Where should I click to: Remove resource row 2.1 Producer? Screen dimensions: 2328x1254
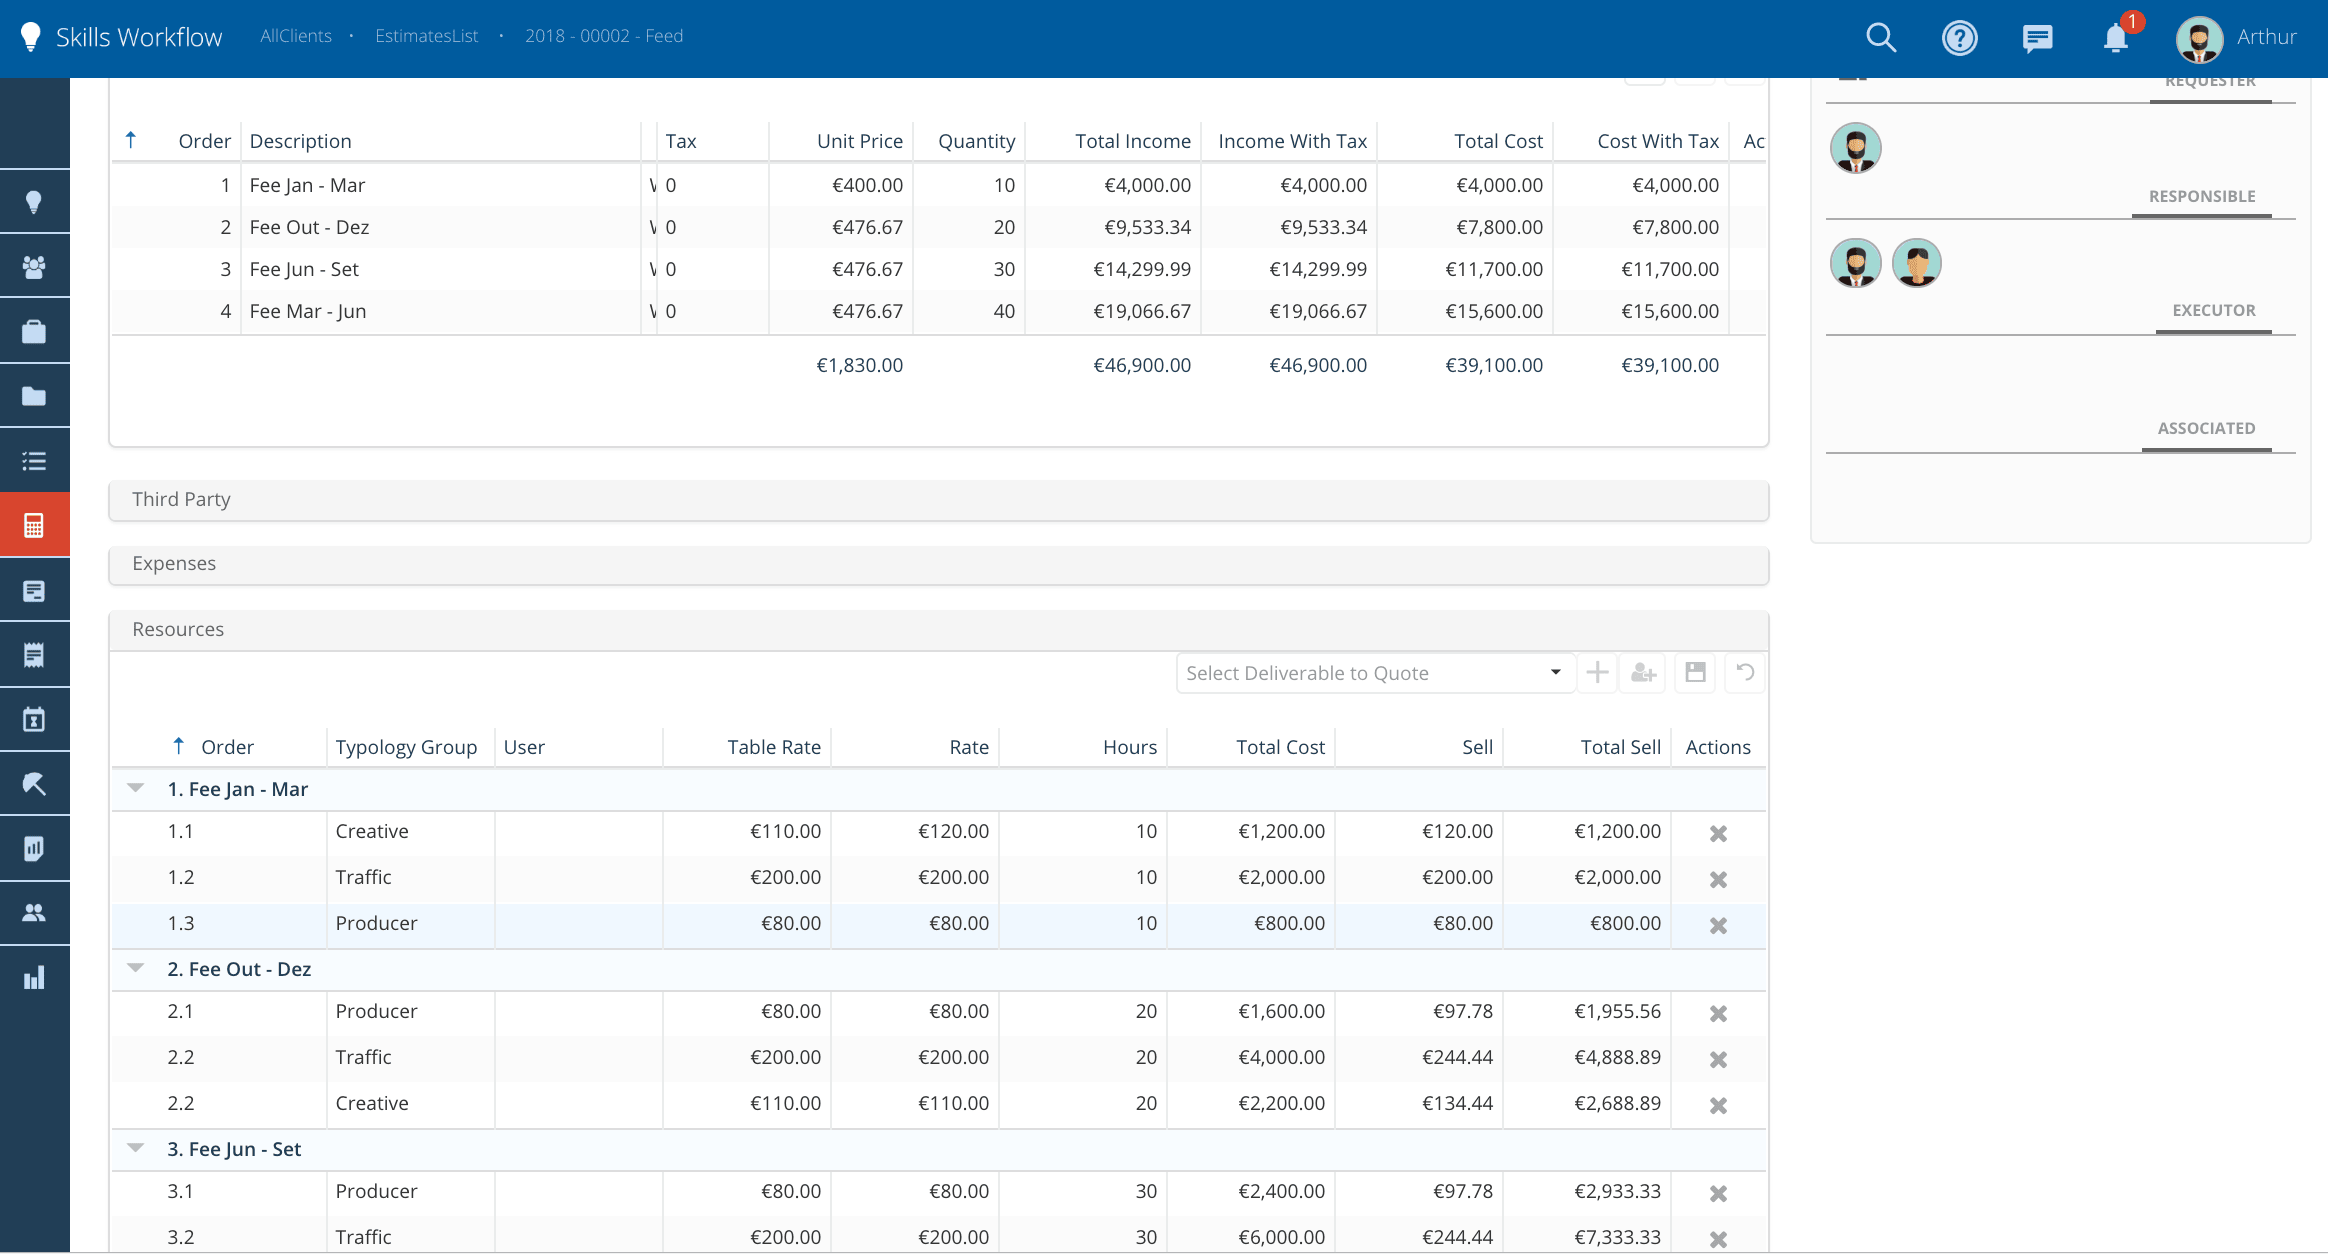pyautogui.click(x=1718, y=1013)
